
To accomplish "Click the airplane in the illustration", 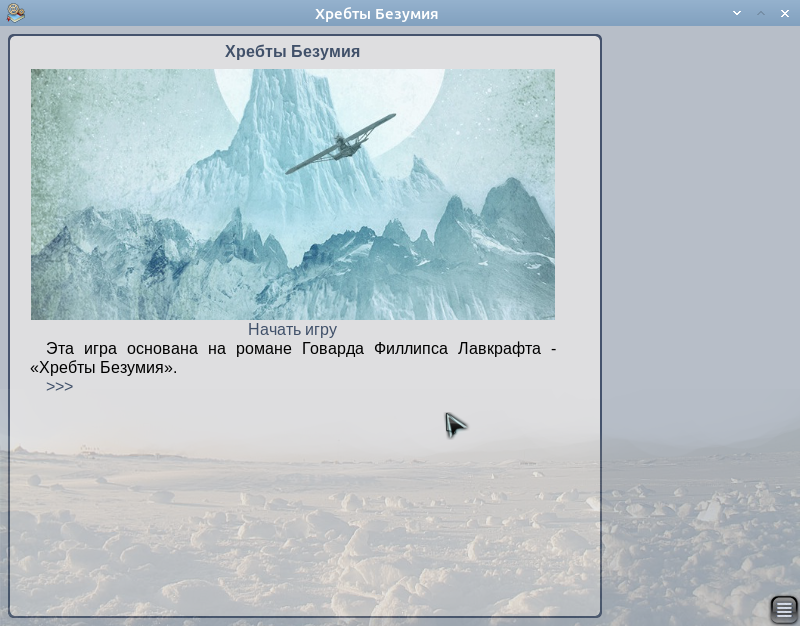I will coord(342,144).
